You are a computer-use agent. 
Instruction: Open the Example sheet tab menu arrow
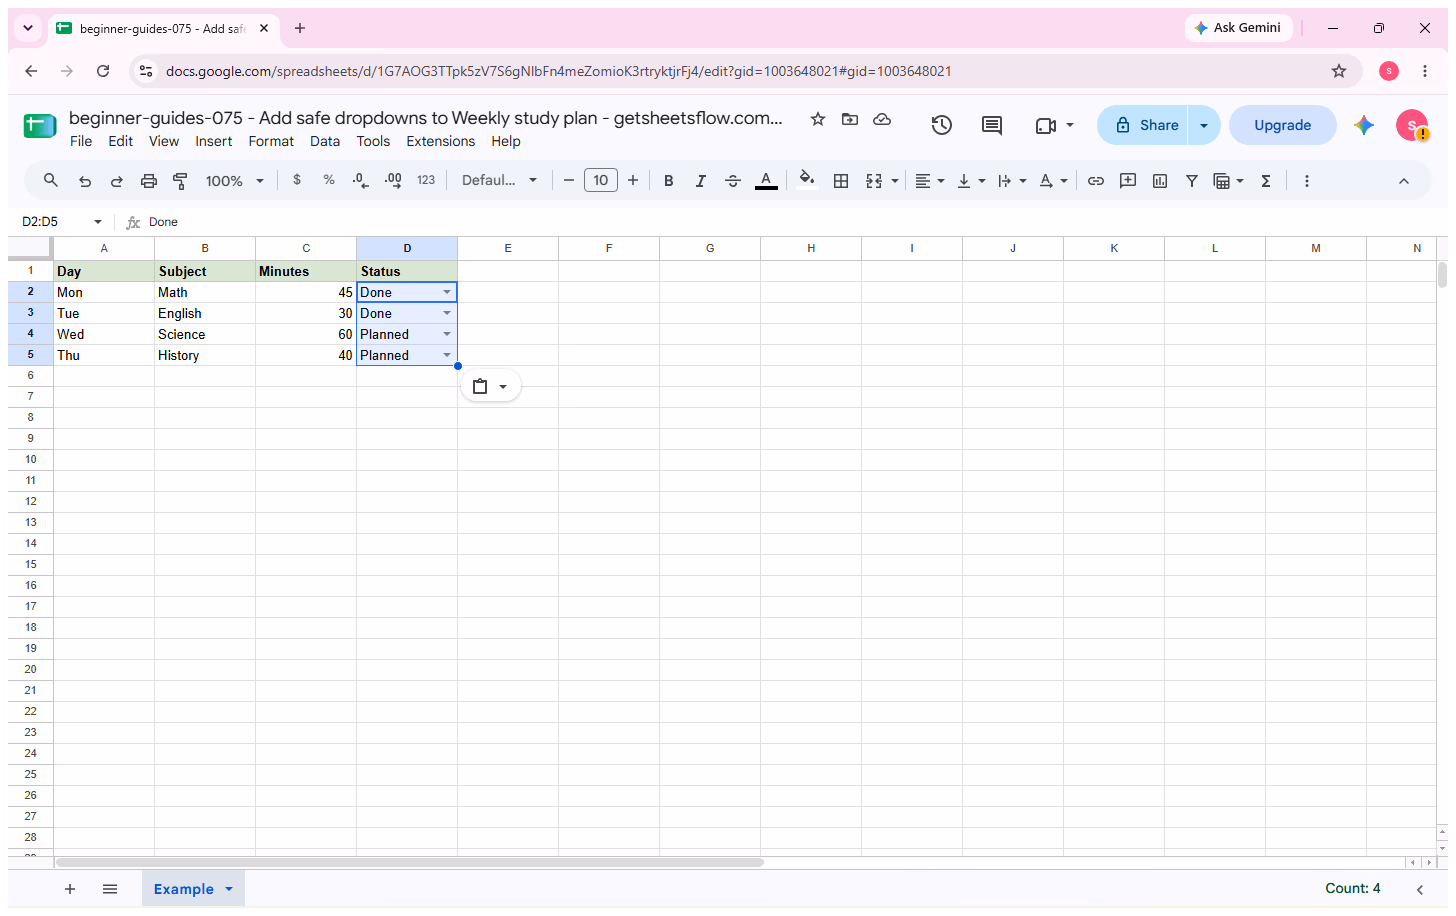229,889
